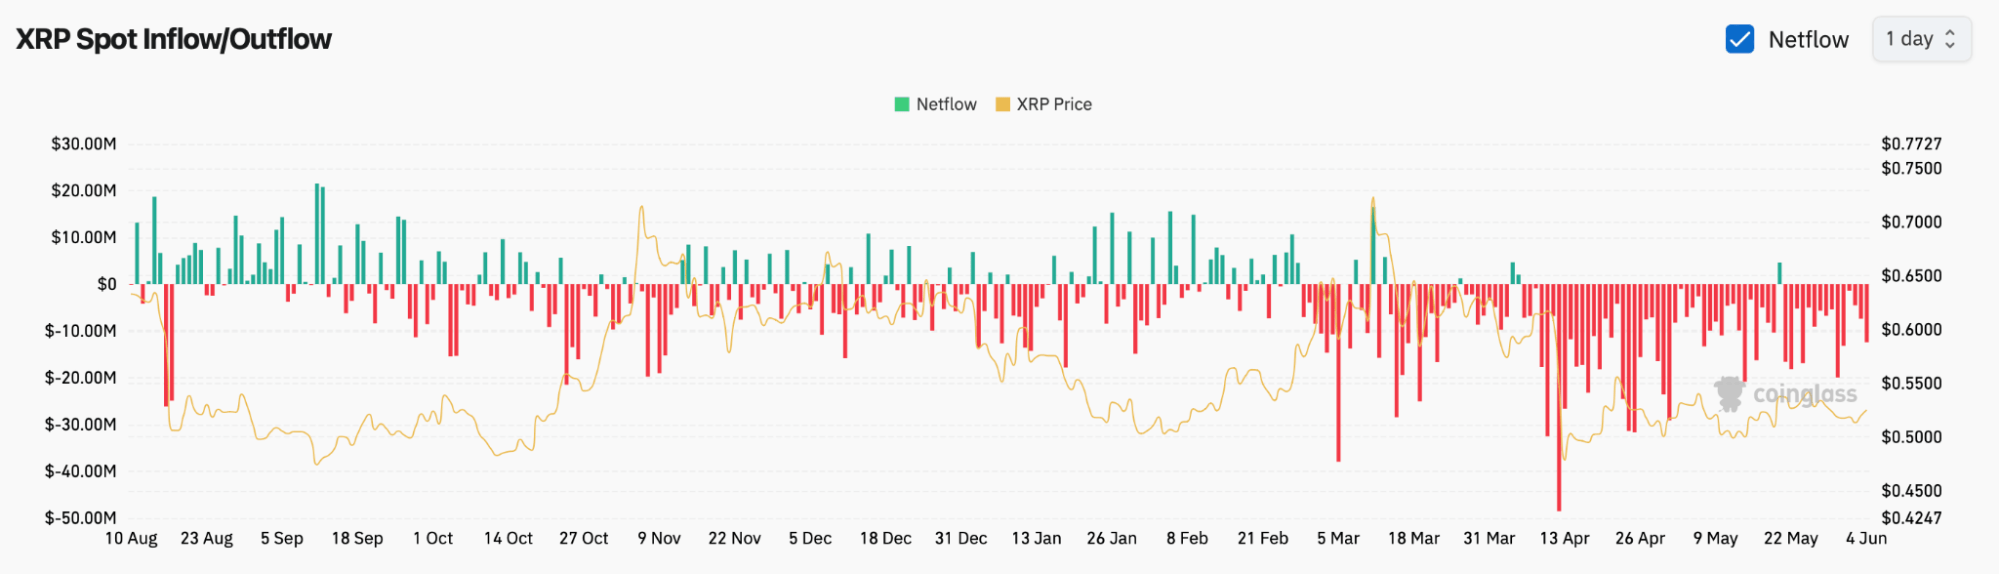Click the $0.7727 price axis label
The image size is (1999, 574).
point(1911,144)
